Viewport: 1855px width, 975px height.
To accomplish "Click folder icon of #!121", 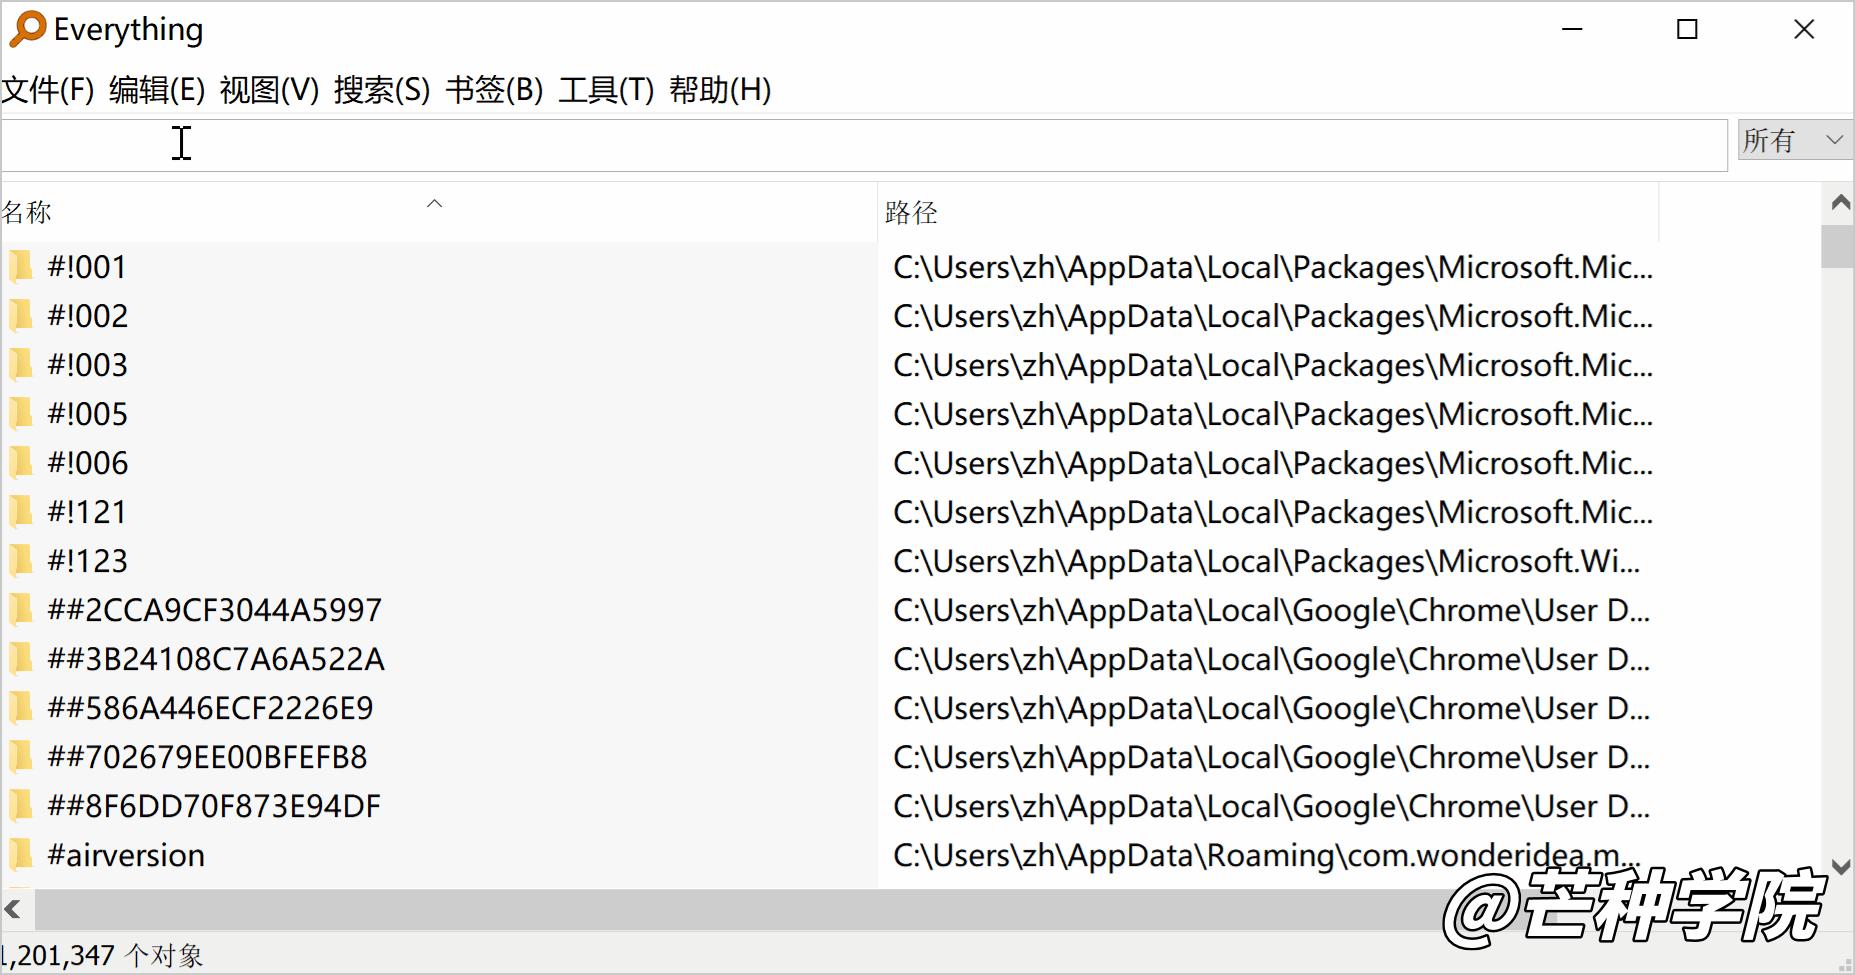I will pos(21,512).
